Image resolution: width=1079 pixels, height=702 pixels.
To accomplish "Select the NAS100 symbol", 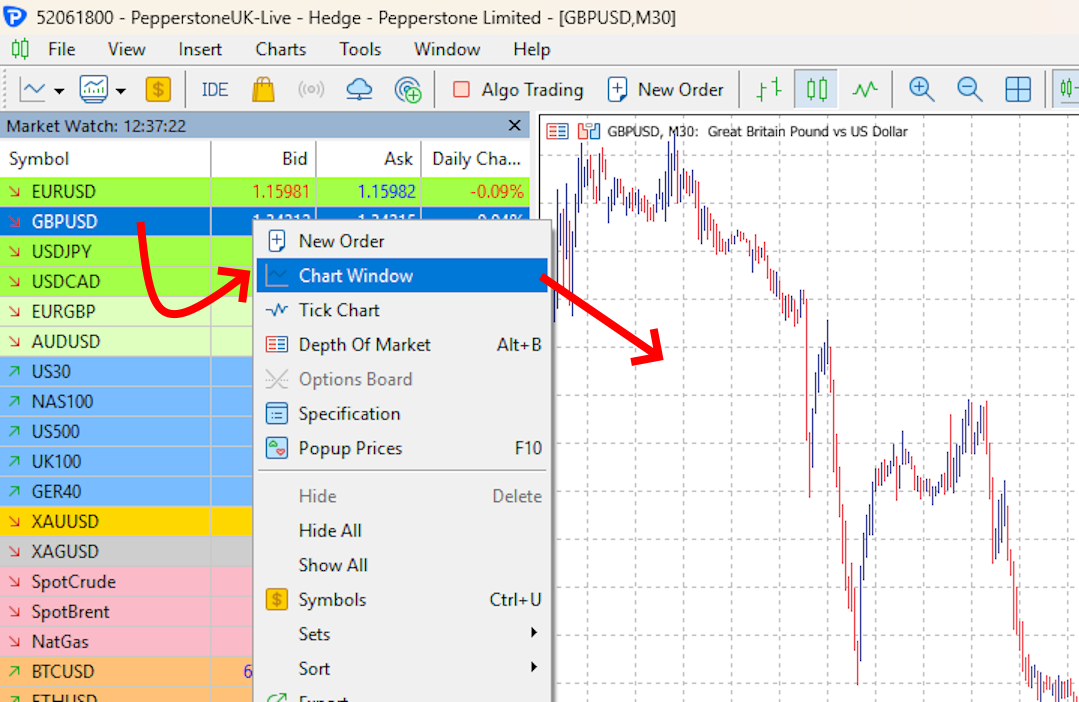I will (62, 401).
